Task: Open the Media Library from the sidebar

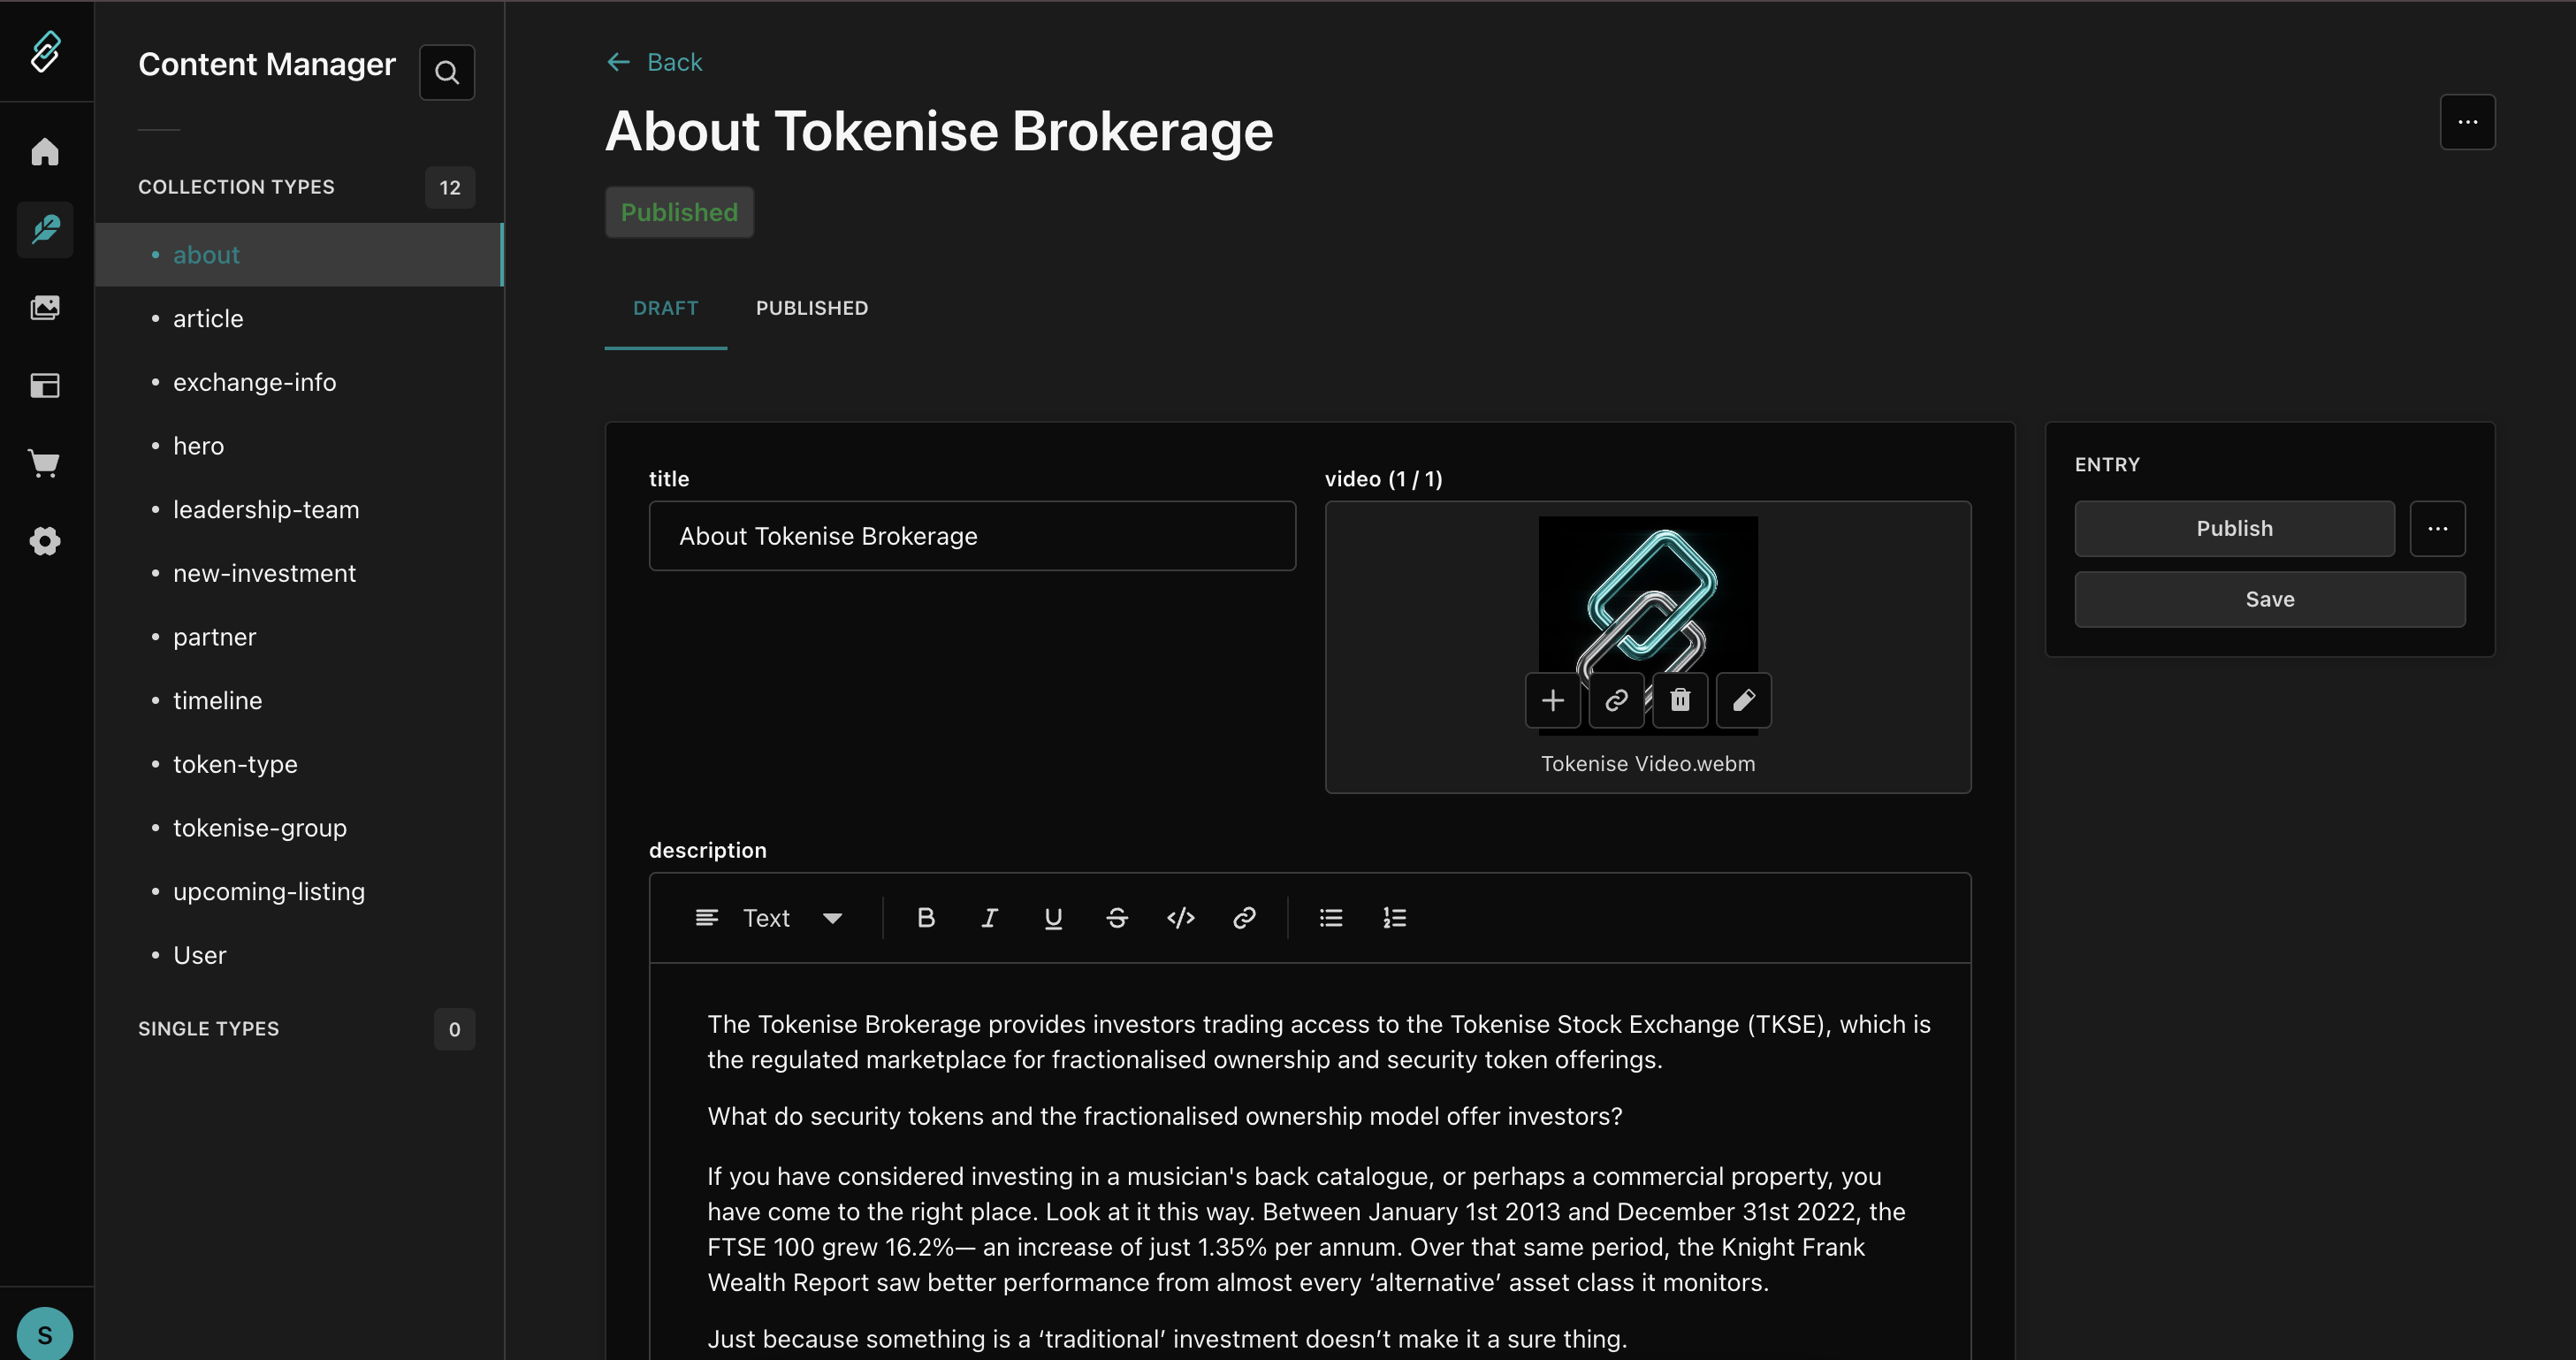Action: pos(45,308)
